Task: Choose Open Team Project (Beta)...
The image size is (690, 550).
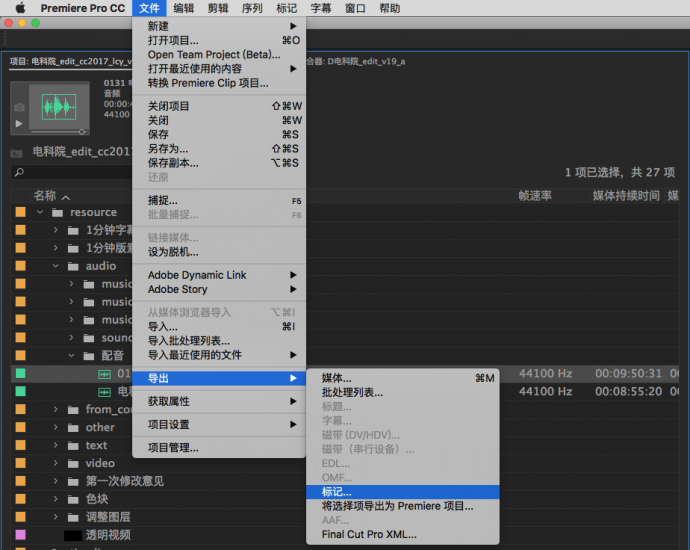Action: click(219, 55)
